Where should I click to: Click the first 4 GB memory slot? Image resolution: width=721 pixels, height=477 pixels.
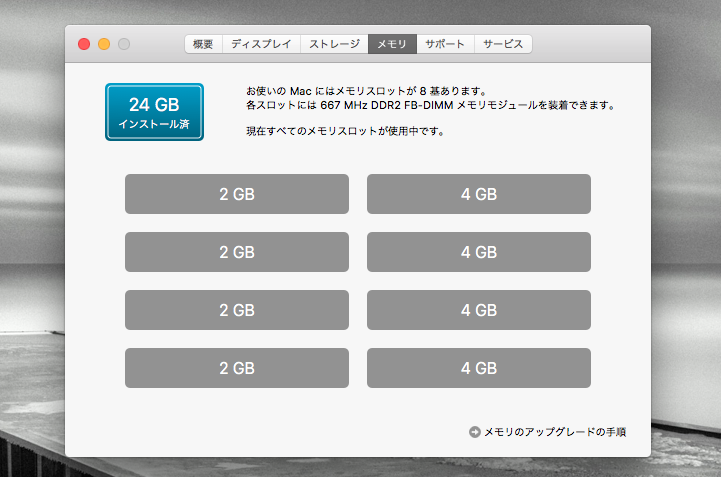coord(479,194)
